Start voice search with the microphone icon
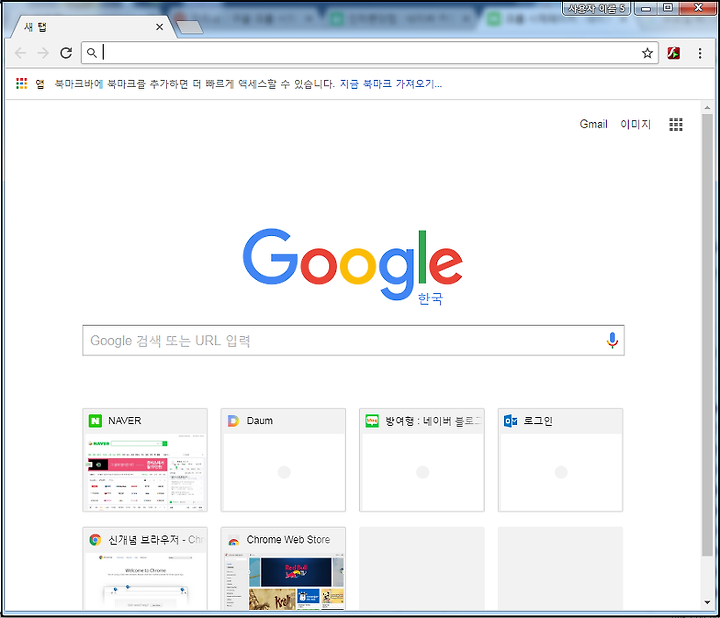This screenshot has height=618, width=720. pyautogui.click(x=612, y=341)
